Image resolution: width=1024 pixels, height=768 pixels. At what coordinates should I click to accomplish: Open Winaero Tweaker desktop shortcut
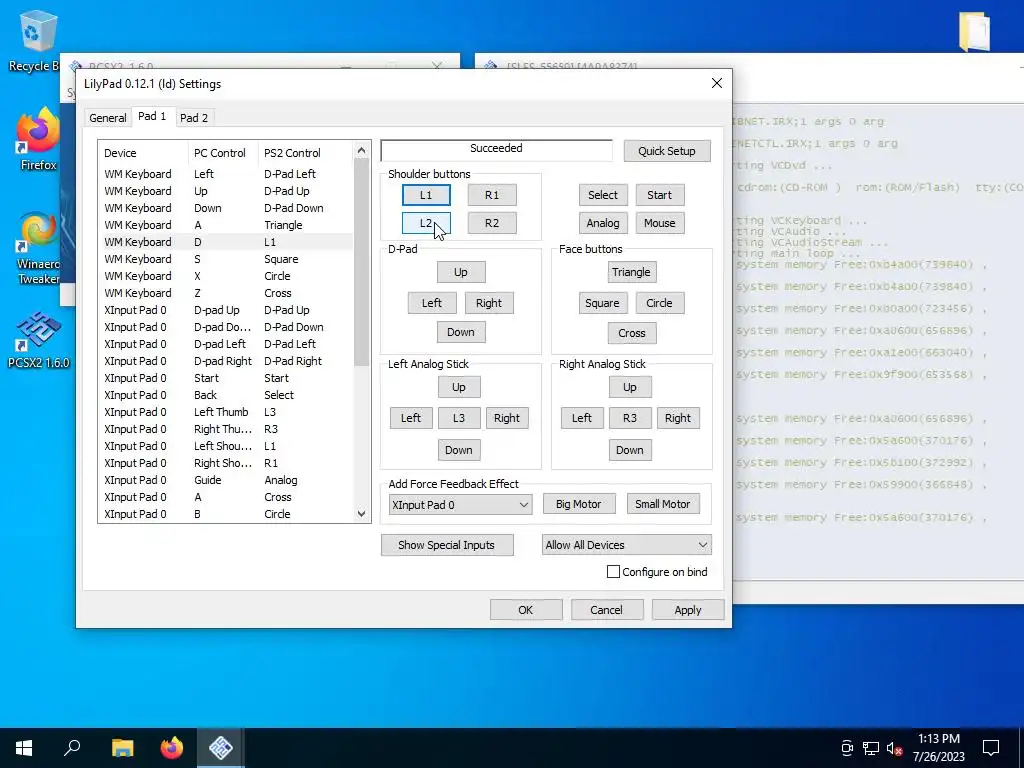(38, 248)
